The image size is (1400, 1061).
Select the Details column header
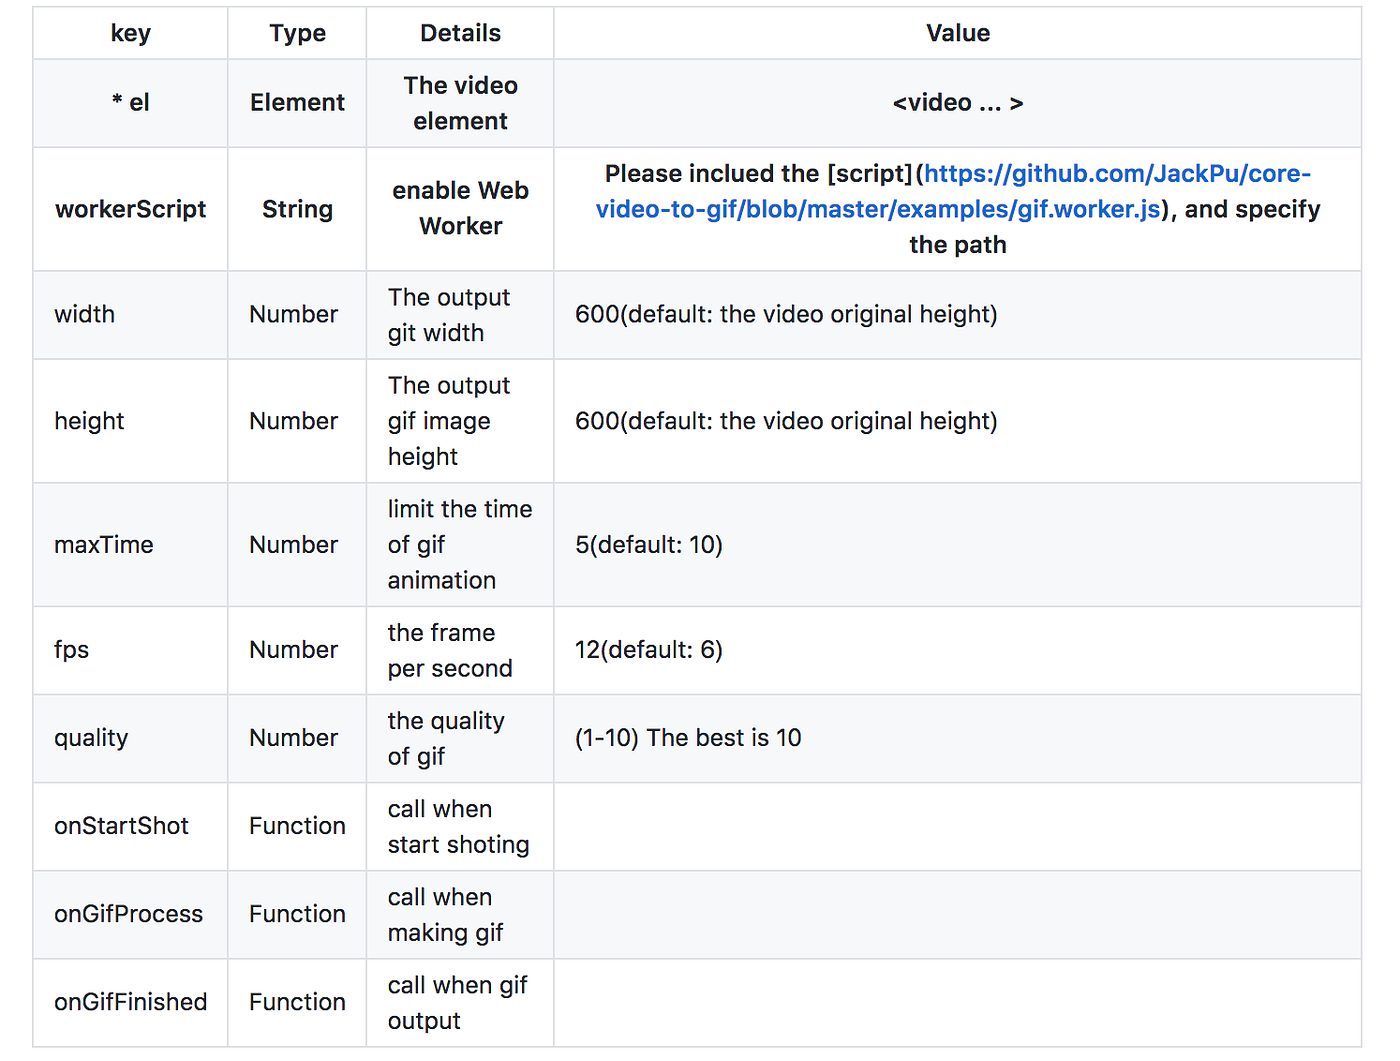[460, 32]
